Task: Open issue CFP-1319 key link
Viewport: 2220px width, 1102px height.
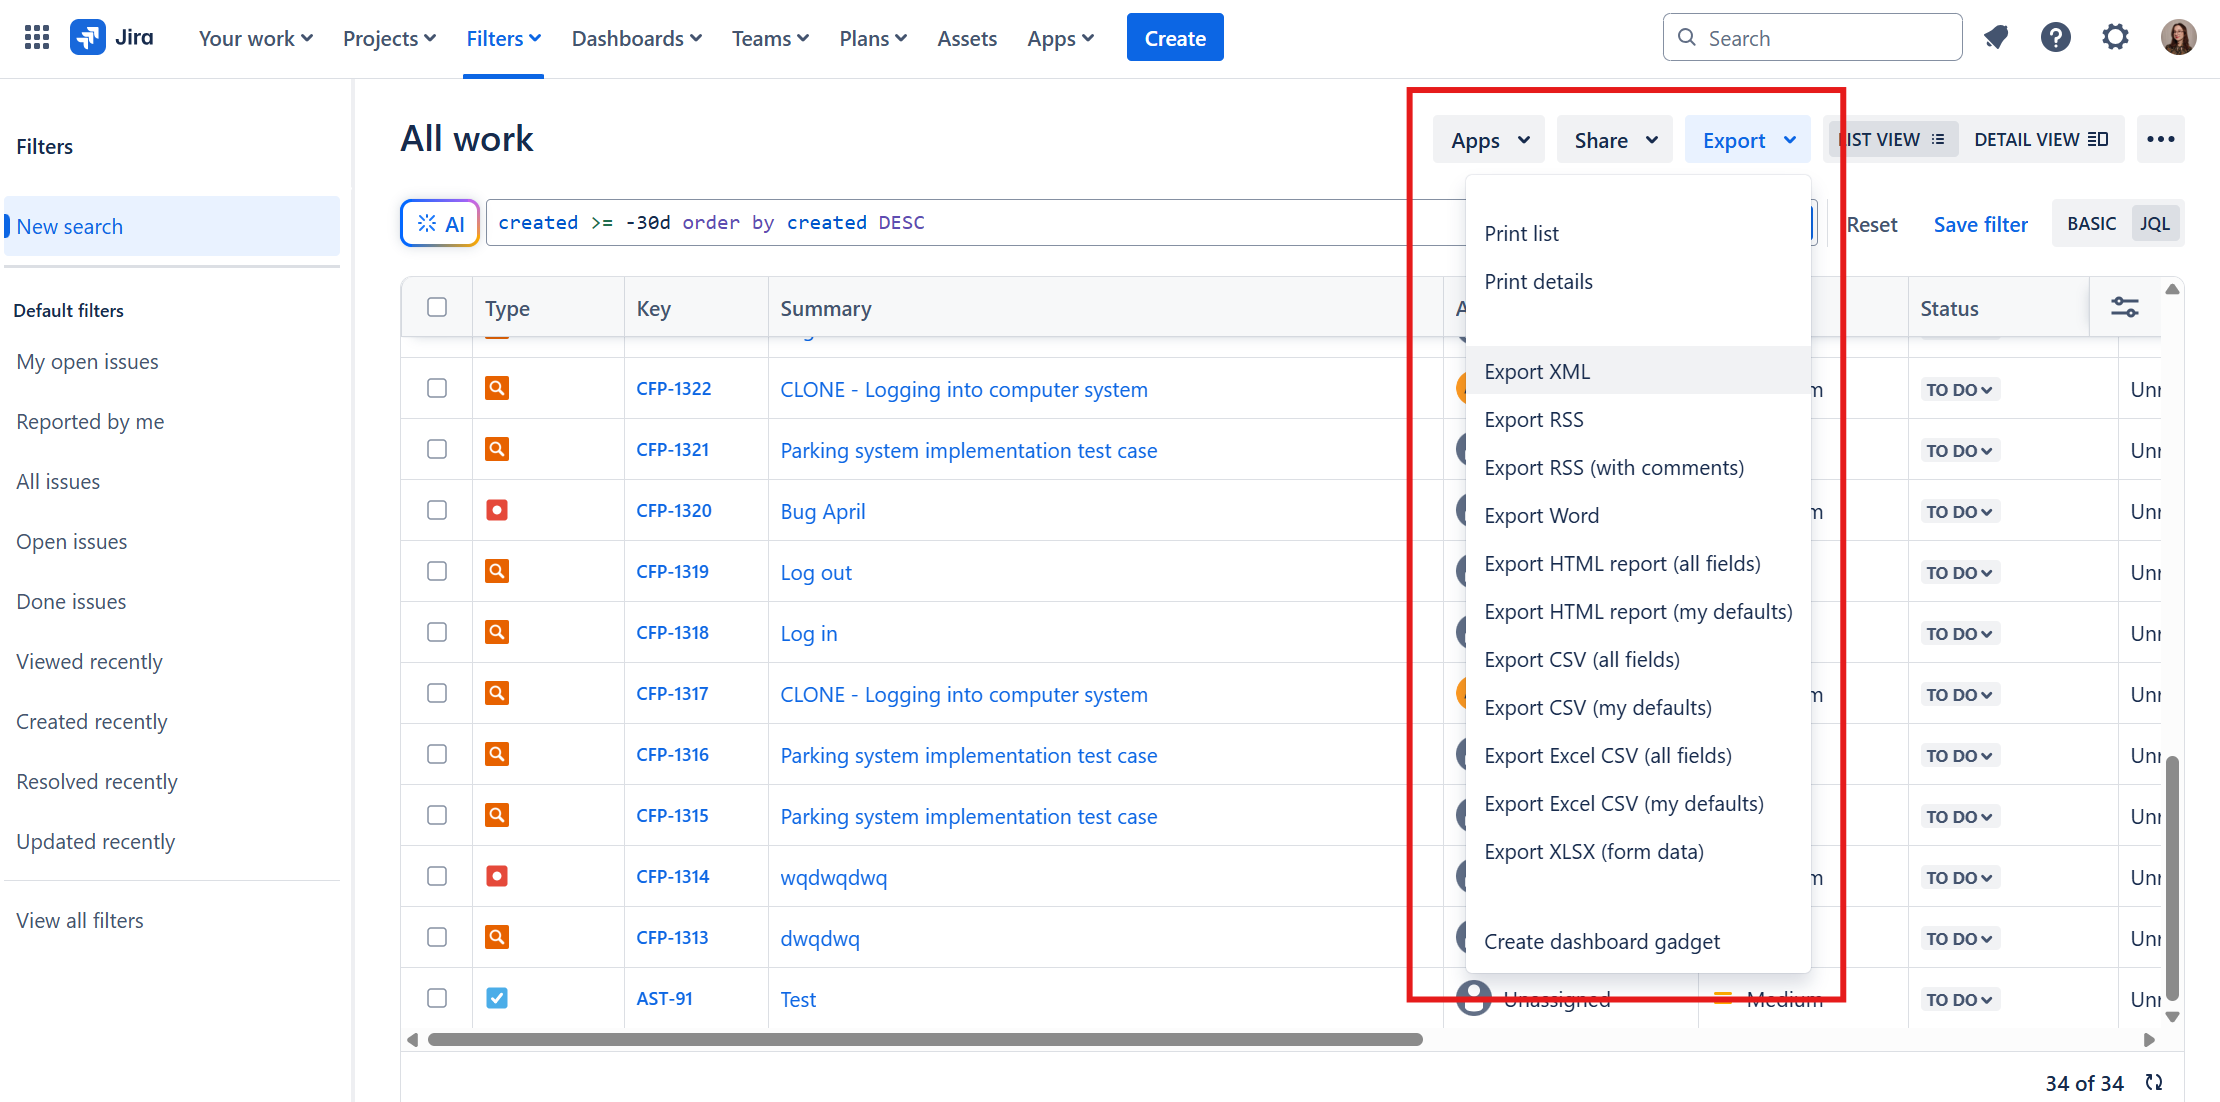Action: tap(672, 571)
